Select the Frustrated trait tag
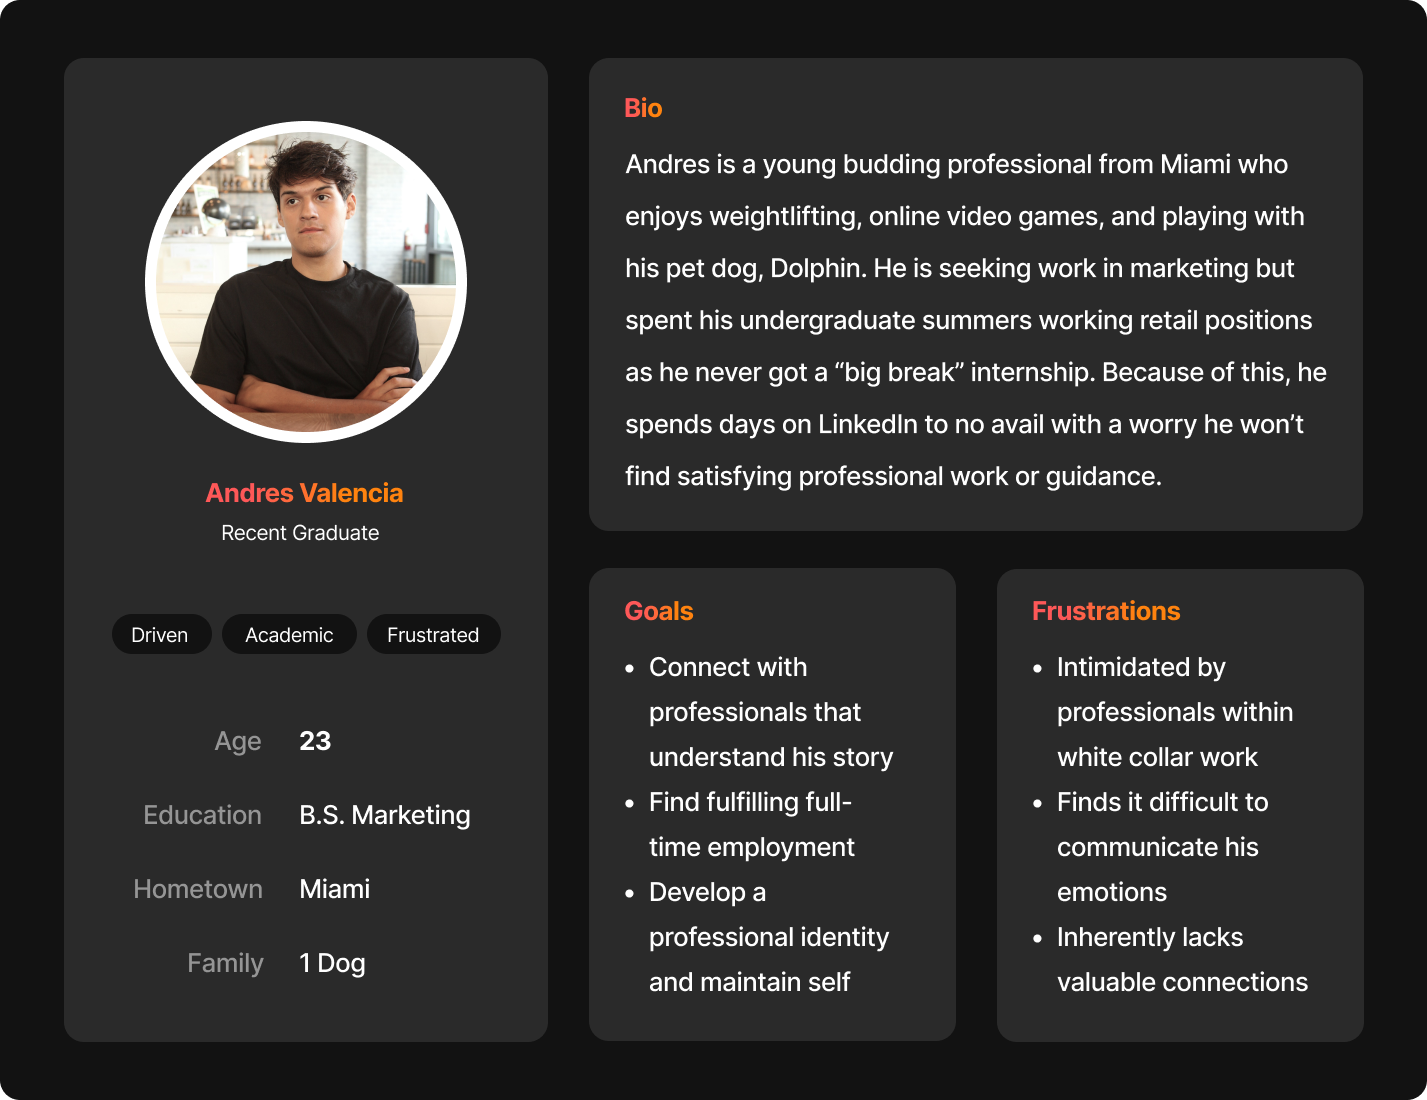The width and height of the screenshot is (1427, 1100). (433, 634)
